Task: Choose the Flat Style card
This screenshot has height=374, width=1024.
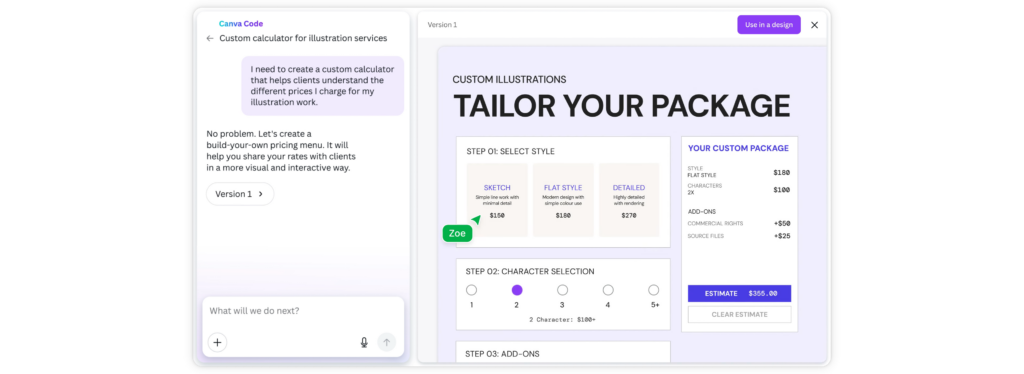Action: (563, 200)
